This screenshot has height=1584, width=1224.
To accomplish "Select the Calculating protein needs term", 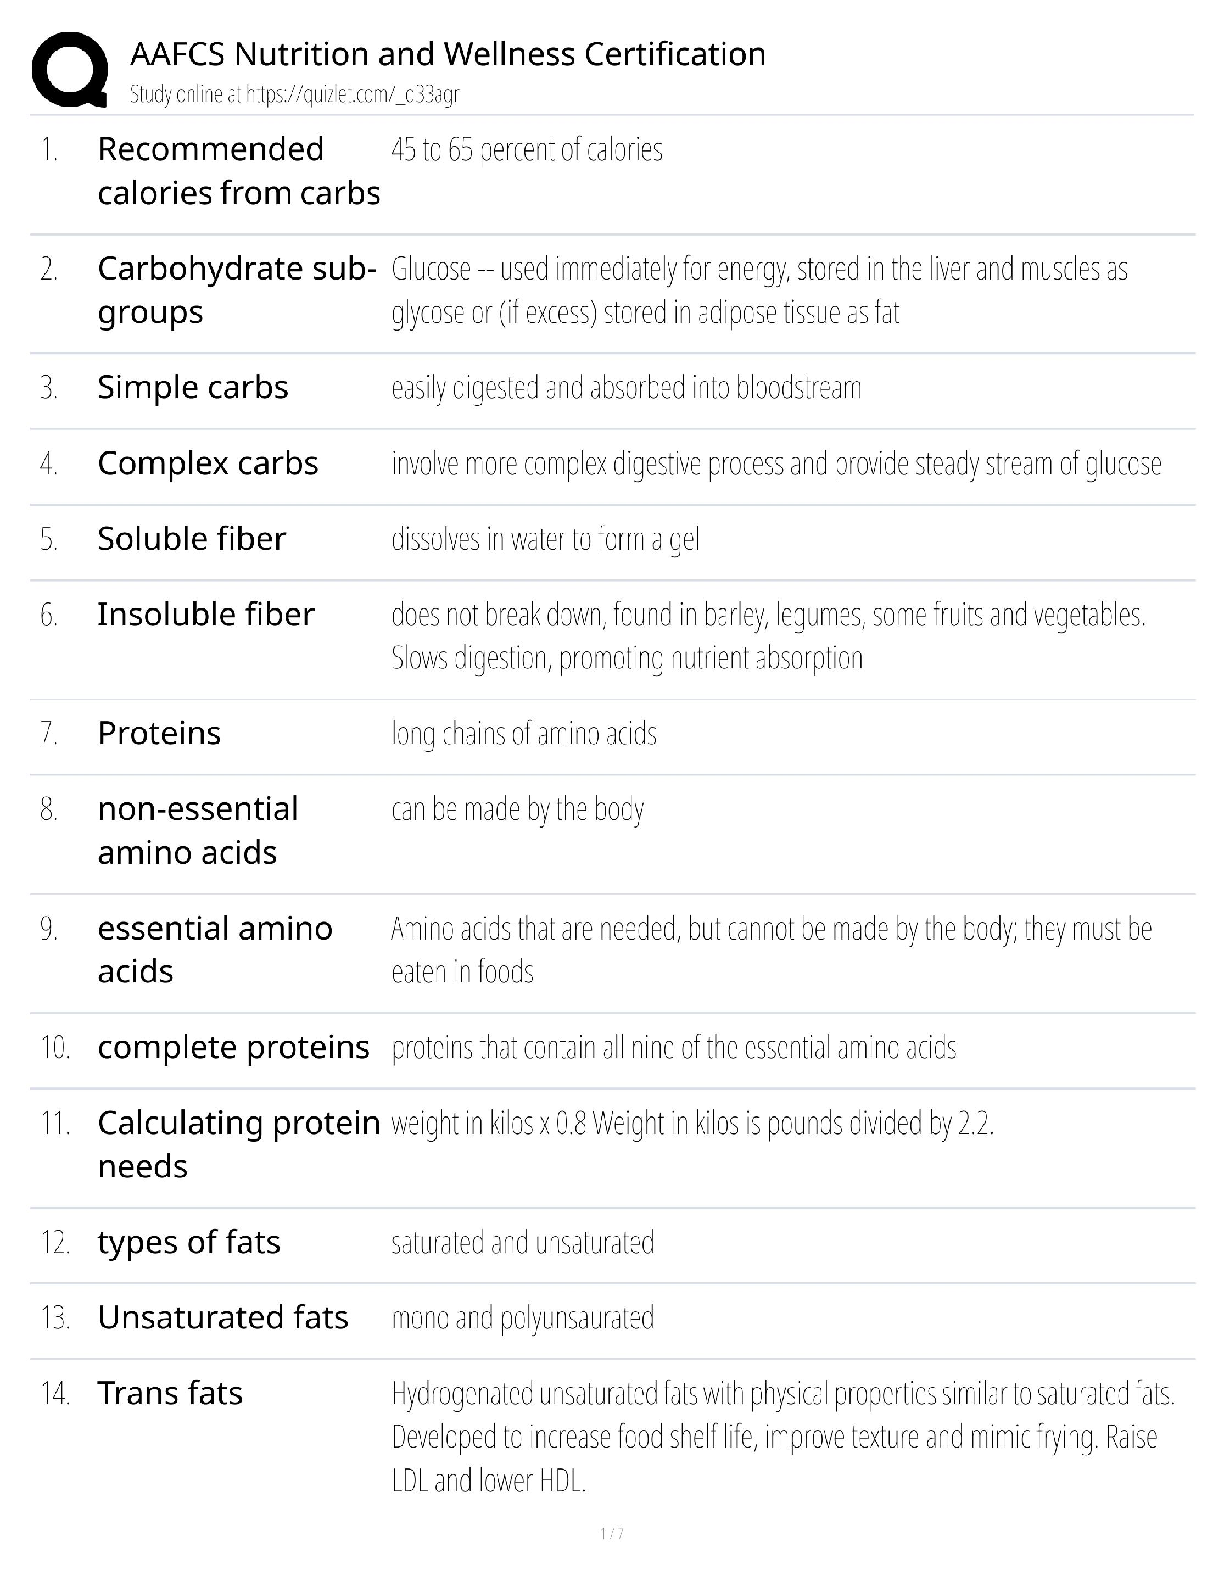I will [238, 1144].
